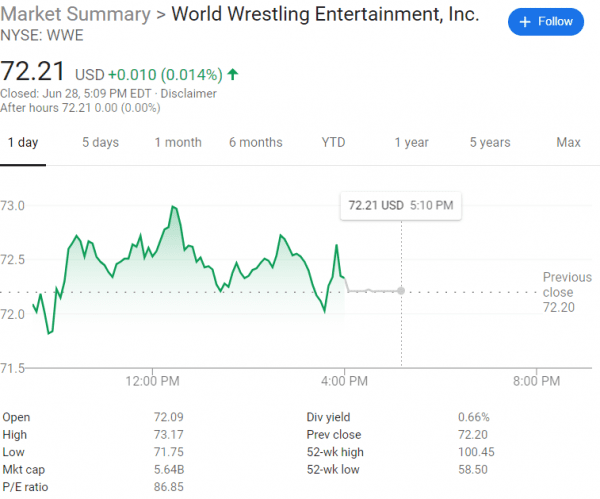Click the 4:00 PM axis label
The width and height of the screenshot is (600, 499).
(x=344, y=380)
